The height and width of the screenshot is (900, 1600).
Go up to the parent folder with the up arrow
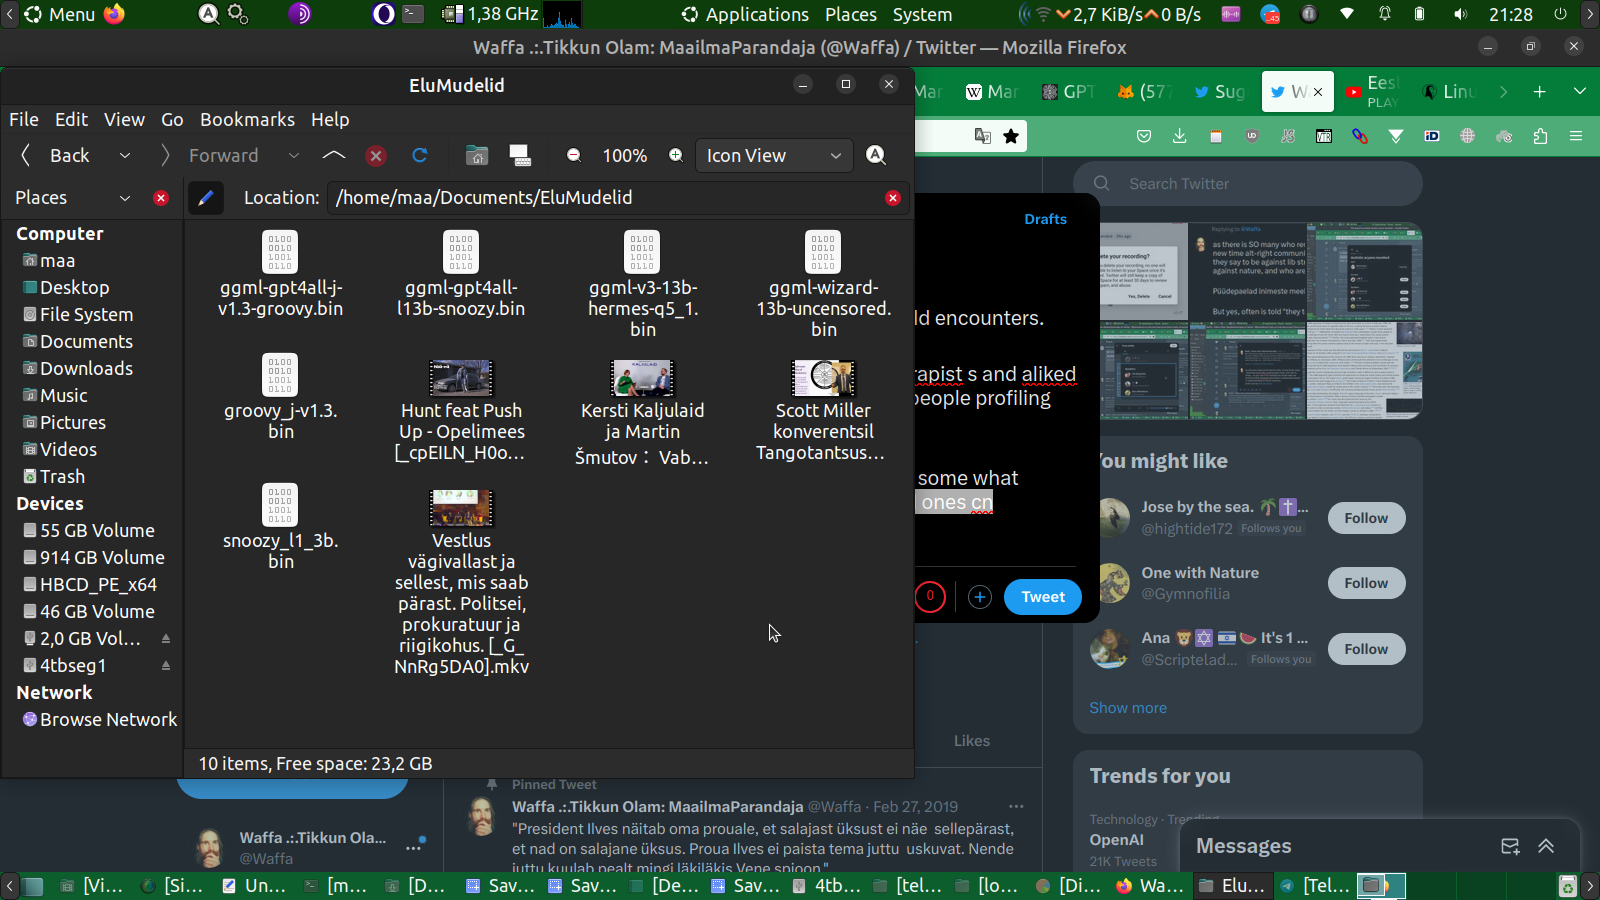[x=334, y=155]
